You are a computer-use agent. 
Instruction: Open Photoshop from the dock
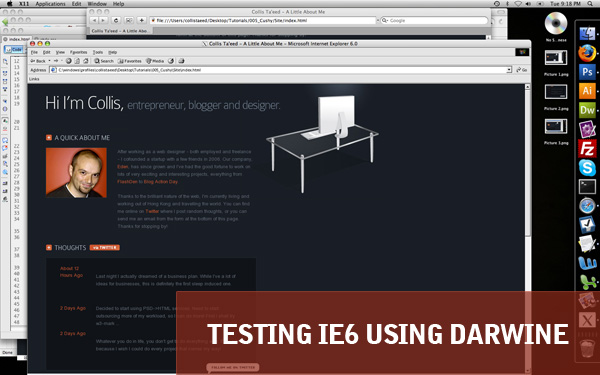(x=587, y=72)
